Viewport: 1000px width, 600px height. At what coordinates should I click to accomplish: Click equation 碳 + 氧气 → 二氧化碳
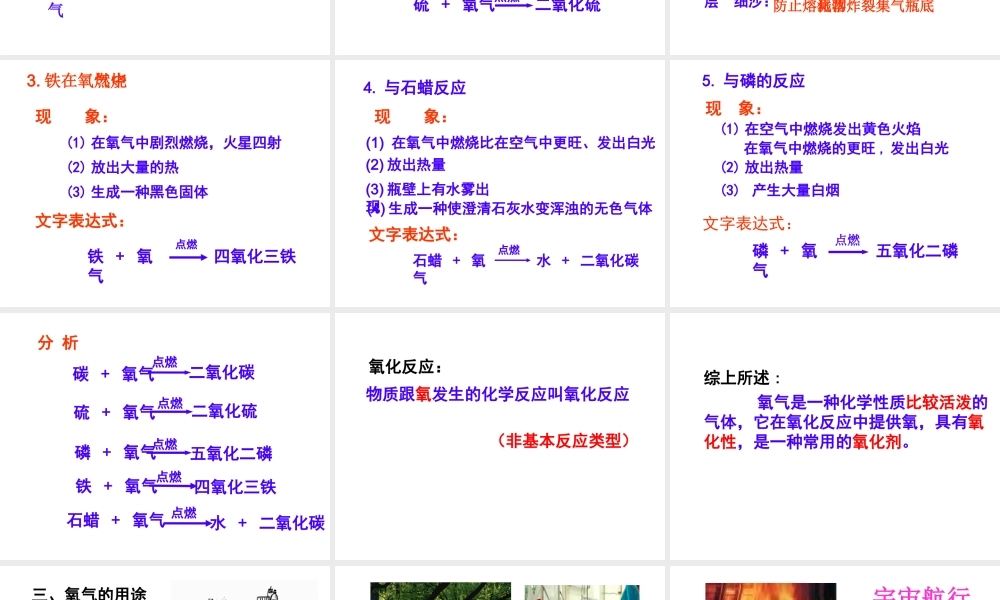164,370
